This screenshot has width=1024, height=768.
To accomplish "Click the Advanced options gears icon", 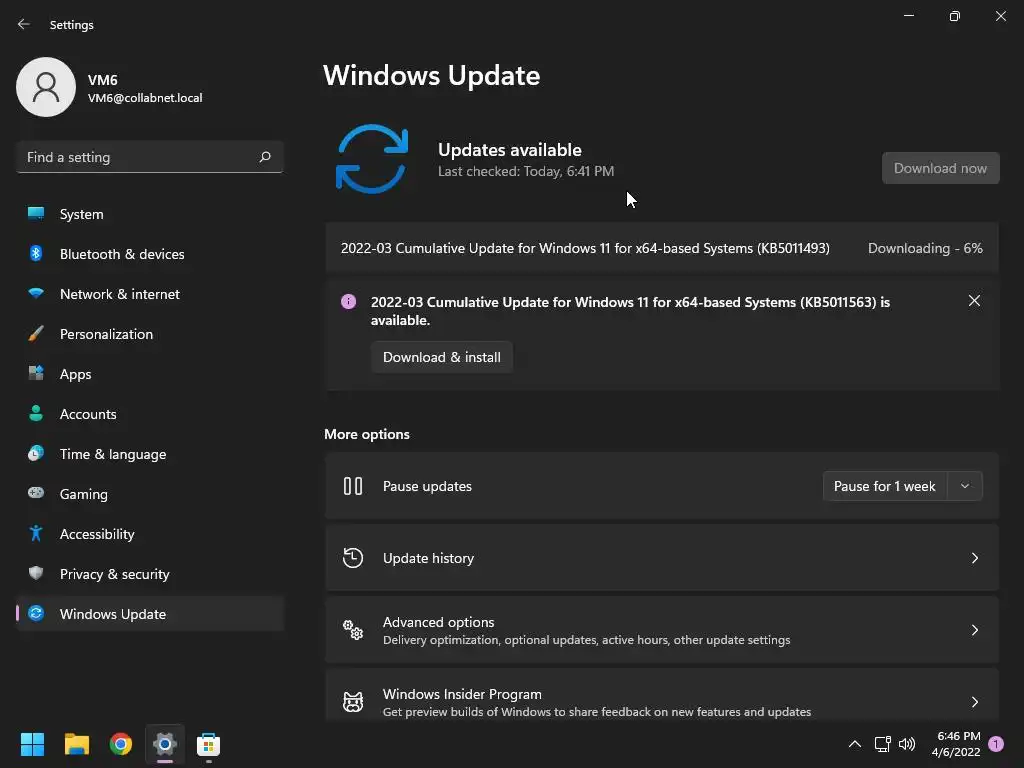I will [x=353, y=630].
